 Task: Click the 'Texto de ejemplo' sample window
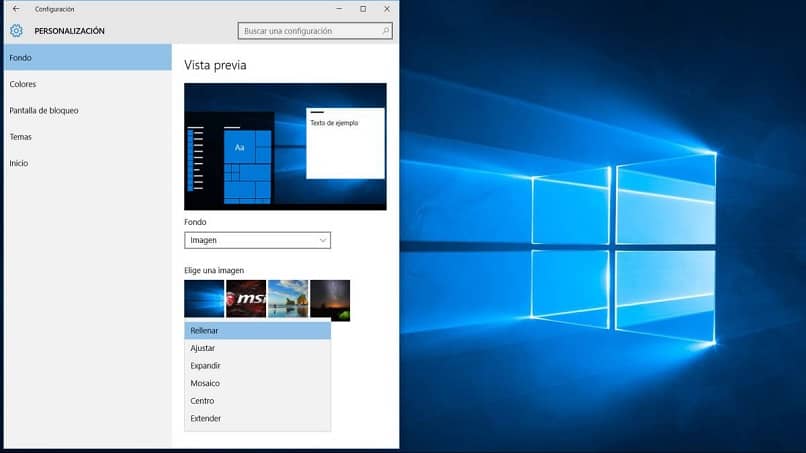coord(345,143)
